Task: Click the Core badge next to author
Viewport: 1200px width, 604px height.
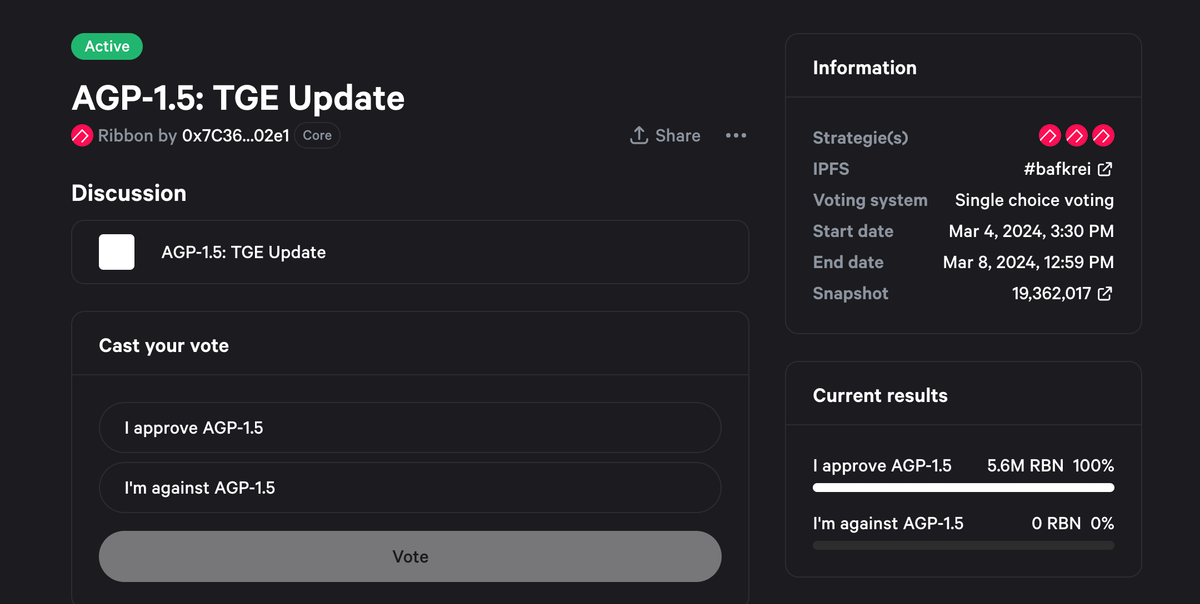Action: [x=317, y=135]
